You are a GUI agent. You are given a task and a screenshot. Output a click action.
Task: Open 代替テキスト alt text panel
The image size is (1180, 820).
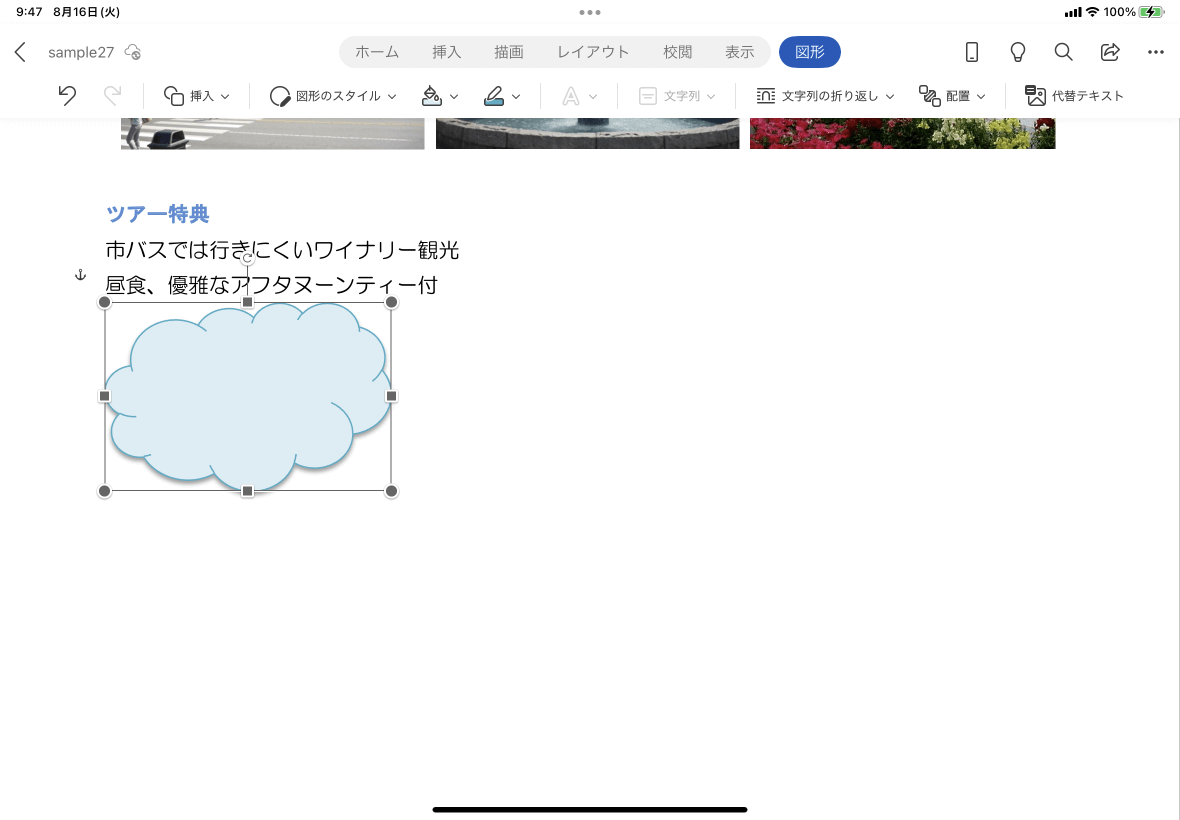[x=1074, y=96]
